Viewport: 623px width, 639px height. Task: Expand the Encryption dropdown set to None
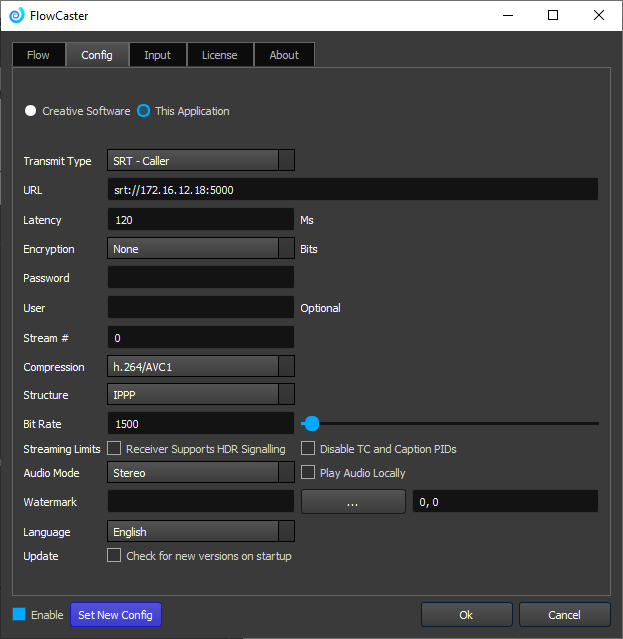pyautogui.click(x=201, y=249)
